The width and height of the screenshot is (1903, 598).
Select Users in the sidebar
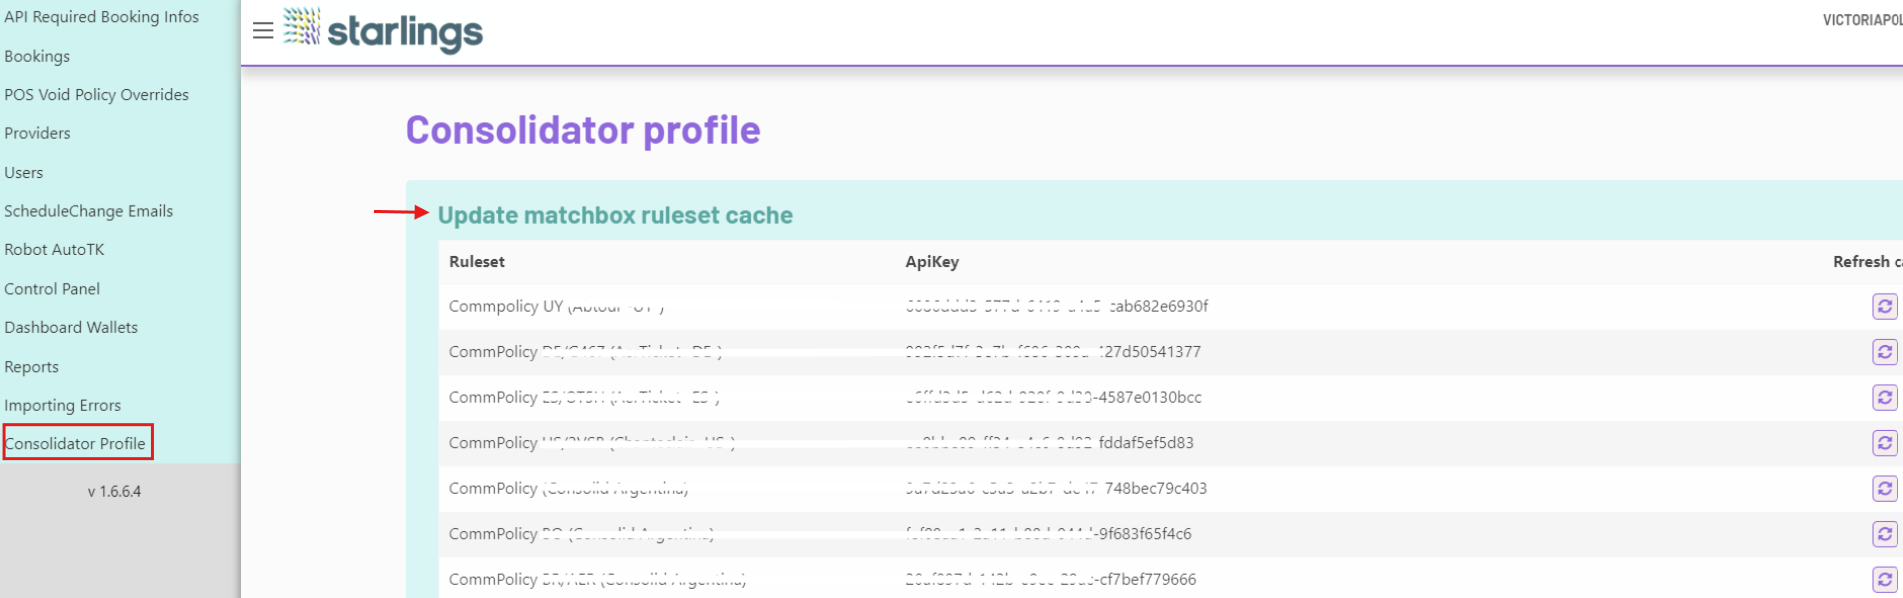click(x=24, y=172)
